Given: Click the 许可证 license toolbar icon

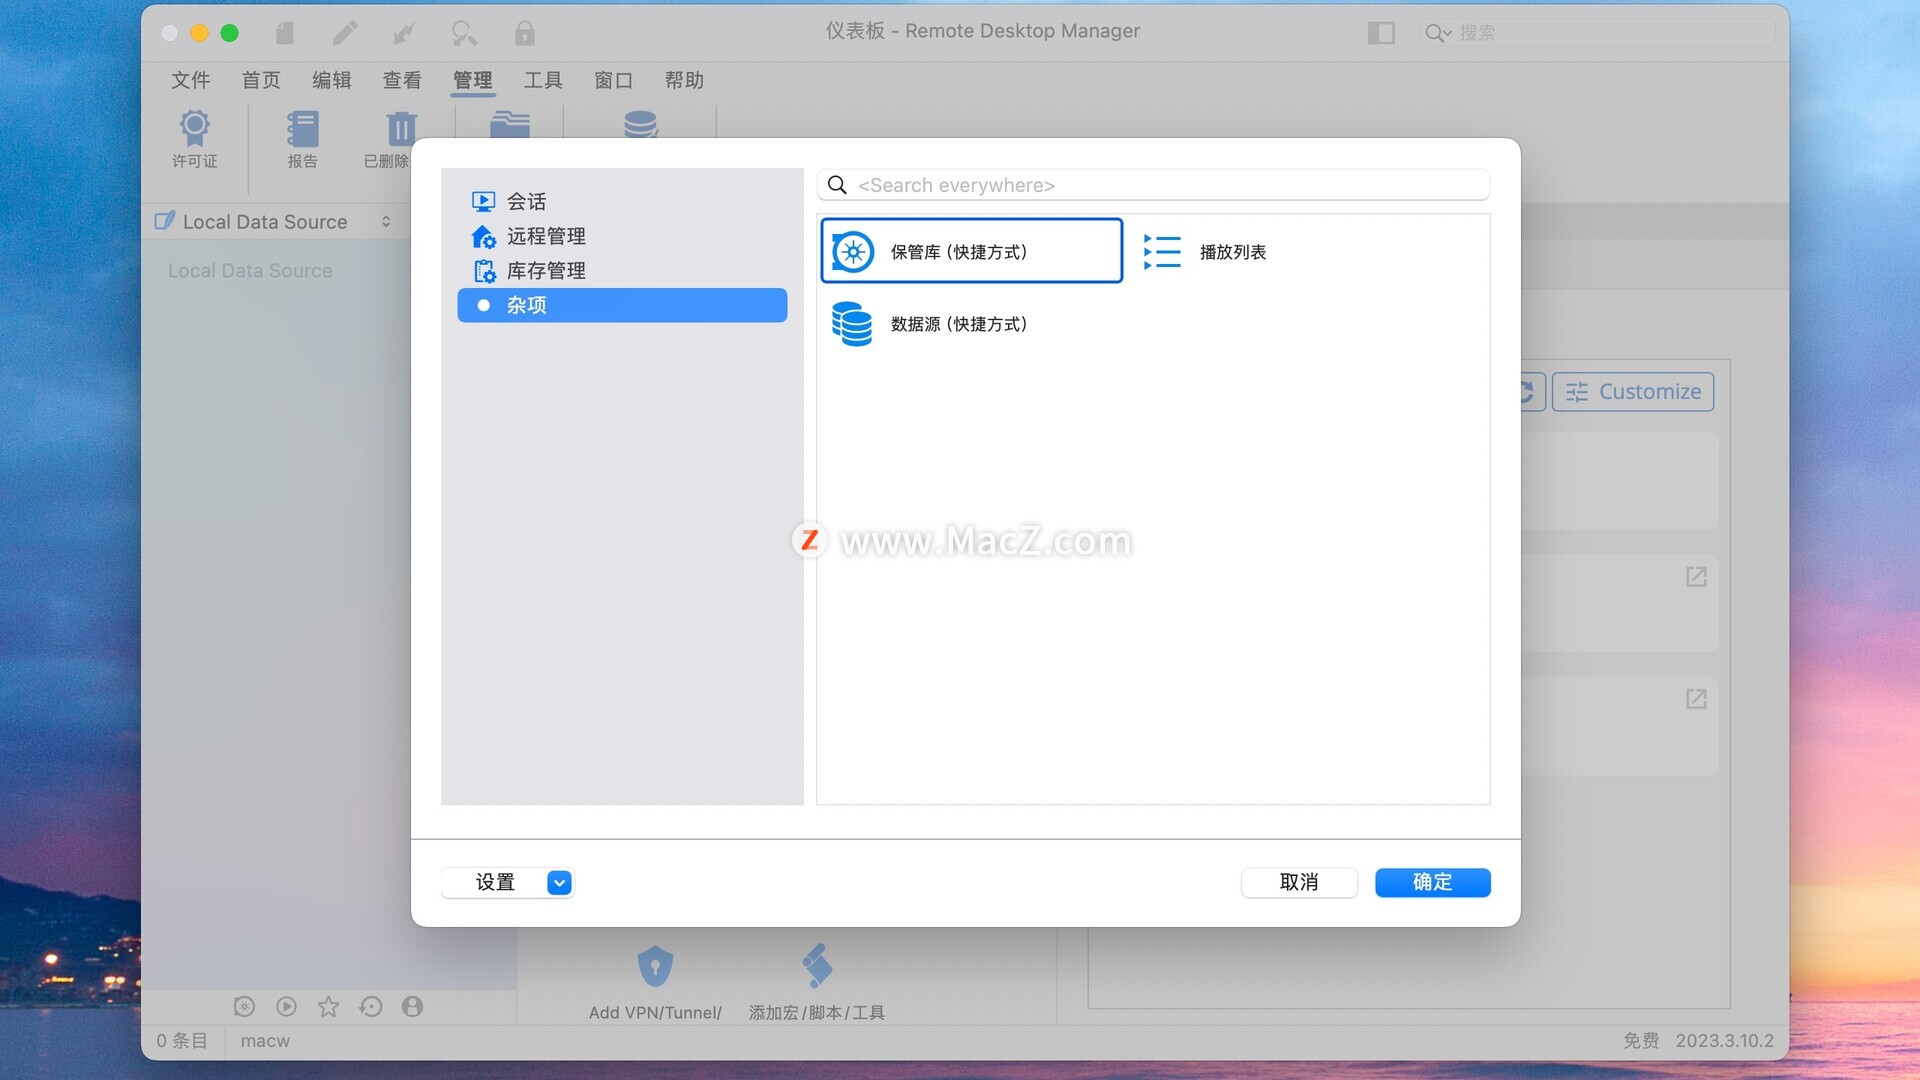Looking at the screenshot, I should [x=194, y=128].
